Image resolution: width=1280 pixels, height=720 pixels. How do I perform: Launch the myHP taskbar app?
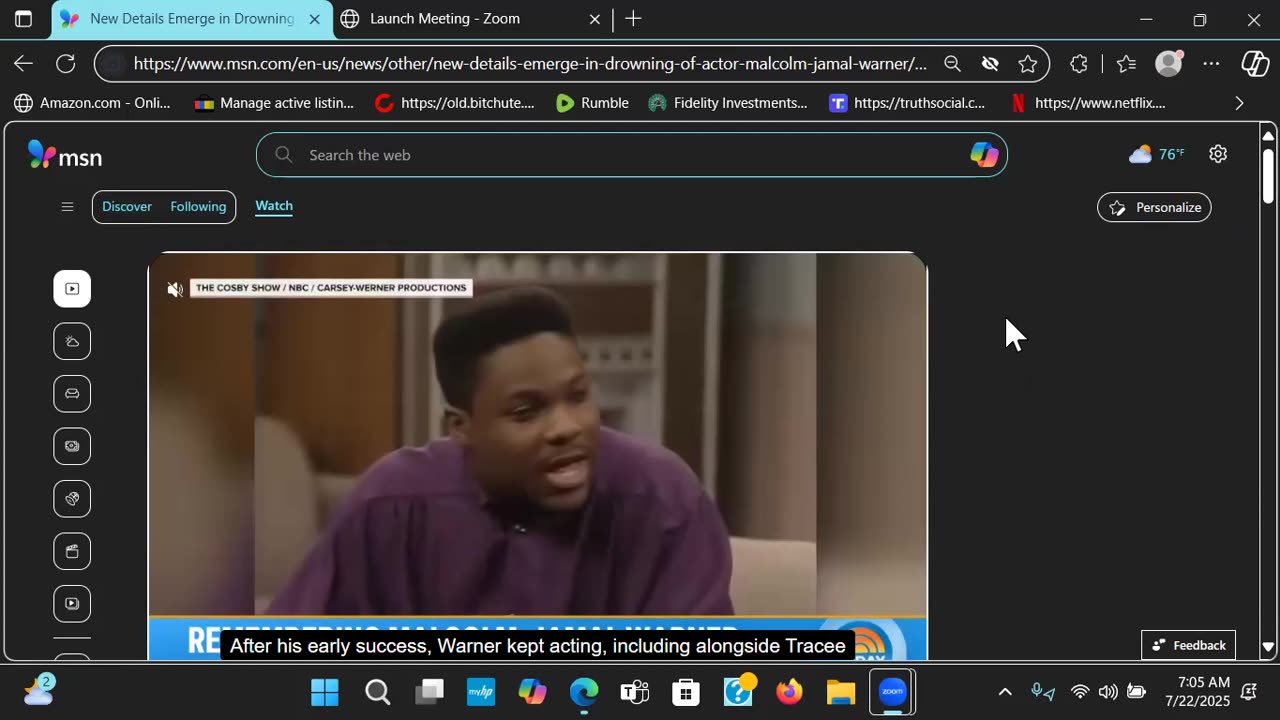pos(481,692)
